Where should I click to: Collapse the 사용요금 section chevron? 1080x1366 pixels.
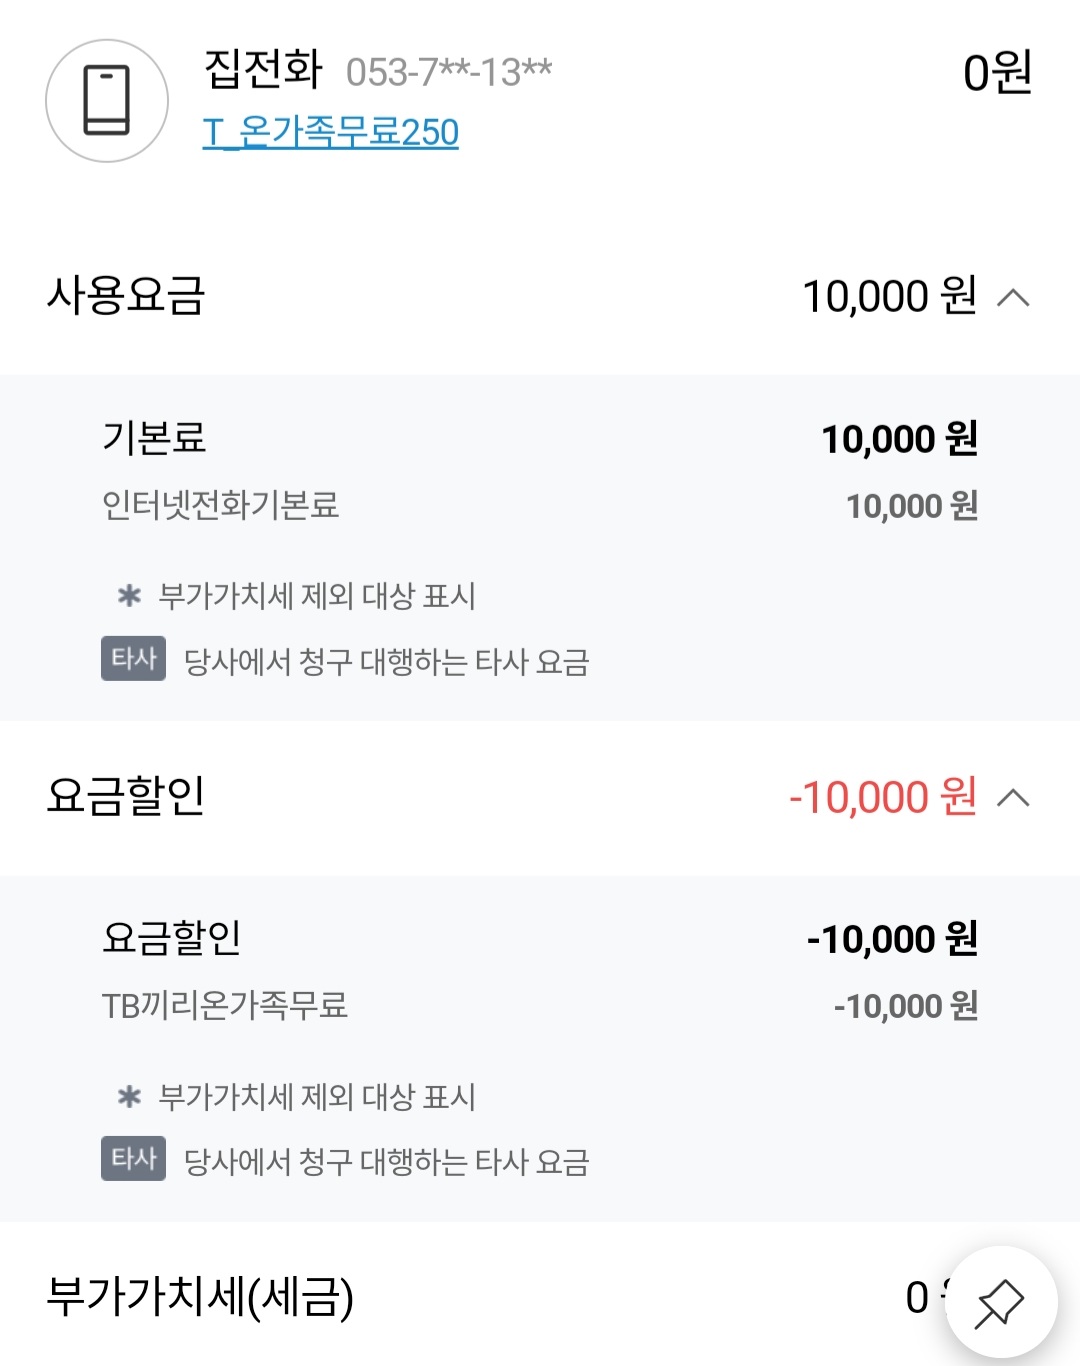click(x=1014, y=297)
